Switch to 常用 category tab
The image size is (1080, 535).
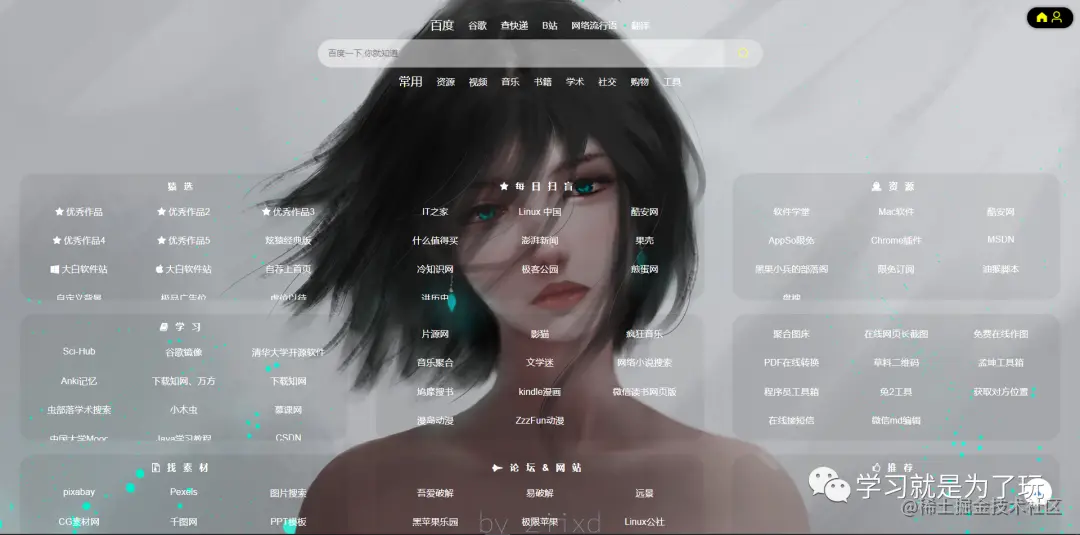coord(411,81)
